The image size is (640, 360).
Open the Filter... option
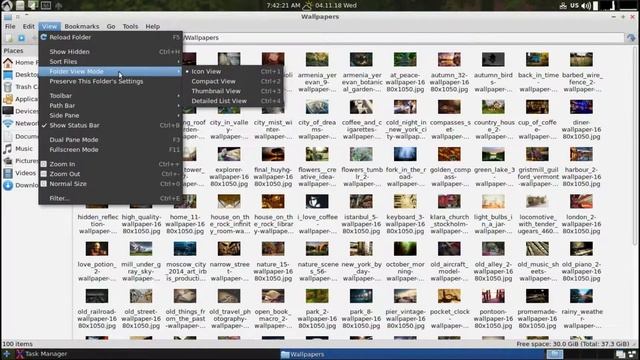(x=110, y=198)
